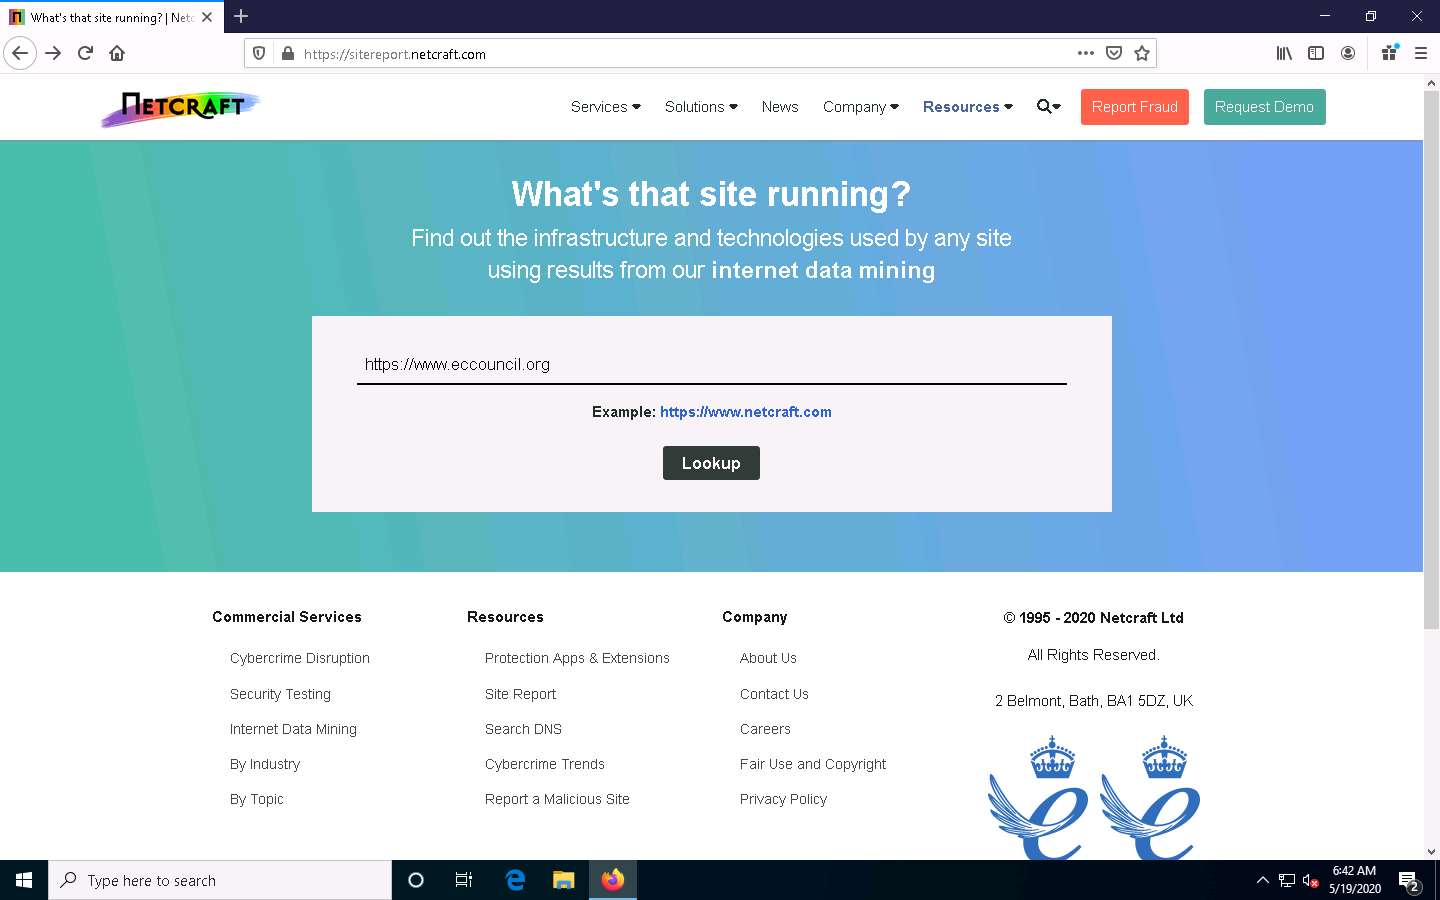Viewport: 1440px width, 900px height.
Task: Bookmark this page with the star icon
Action: coord(1142,53)
